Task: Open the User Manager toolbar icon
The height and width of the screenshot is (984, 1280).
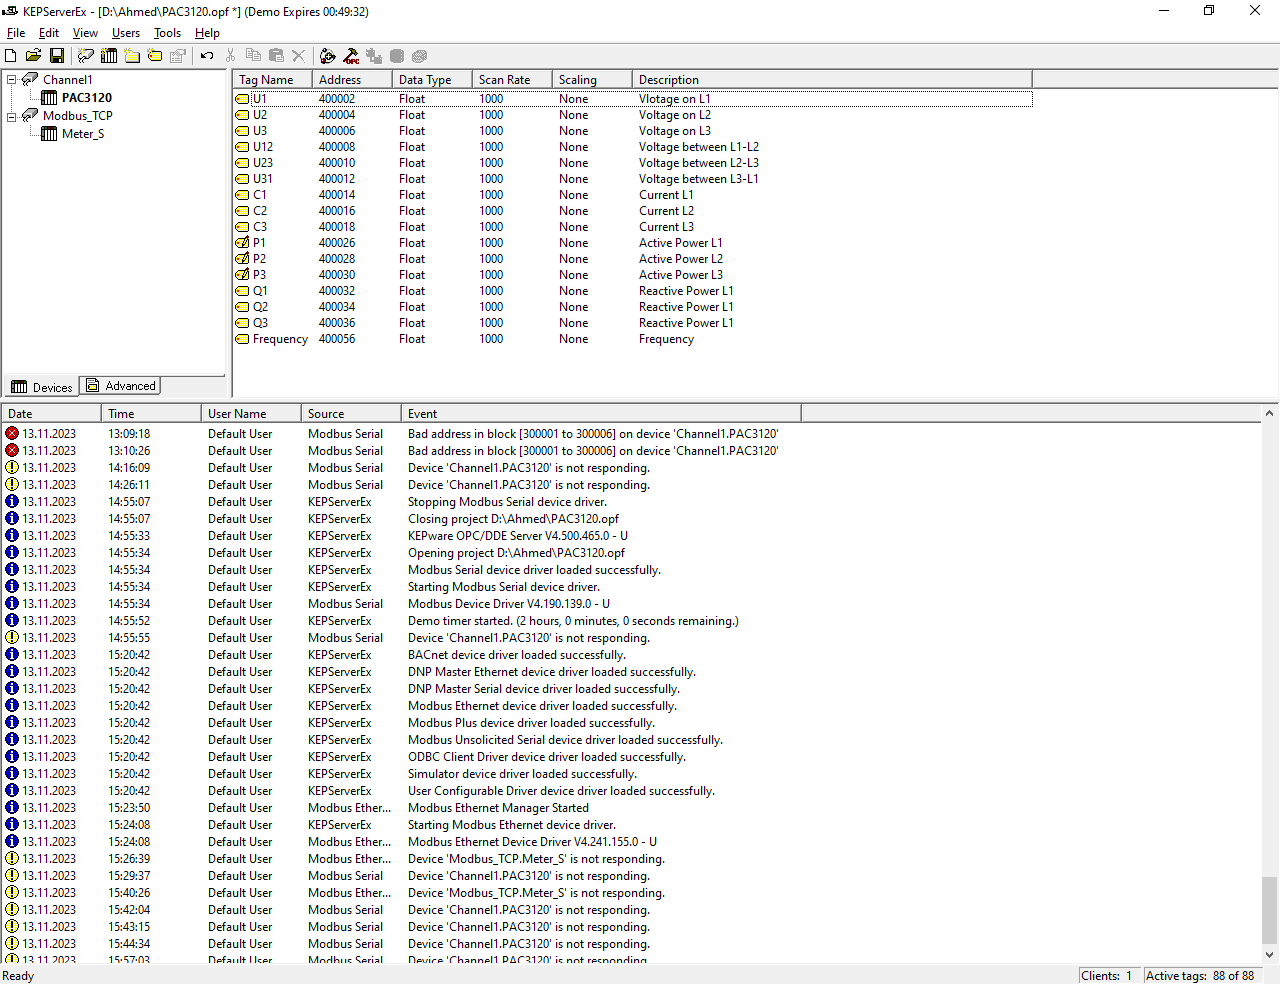Action: tap(328, 56)
